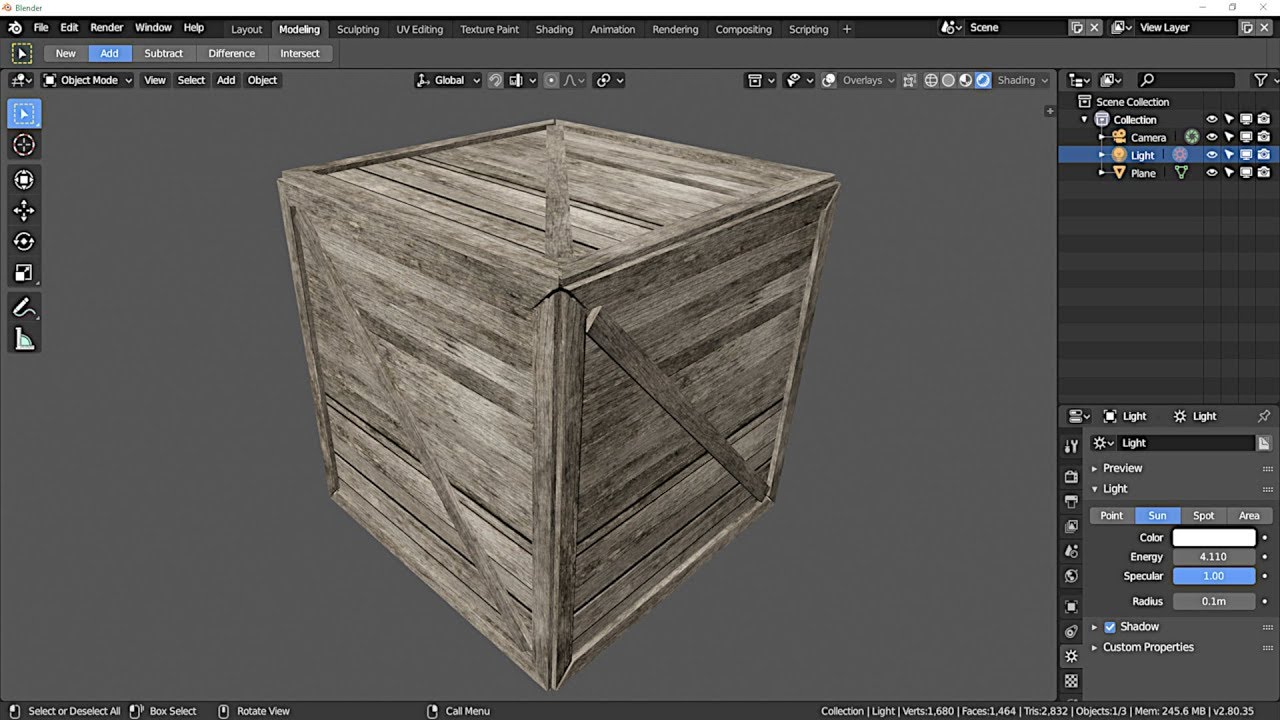Viewport: 1280px width, 720px height.
Task: Open the Render properties tab
Action: tap(1071, 476)
